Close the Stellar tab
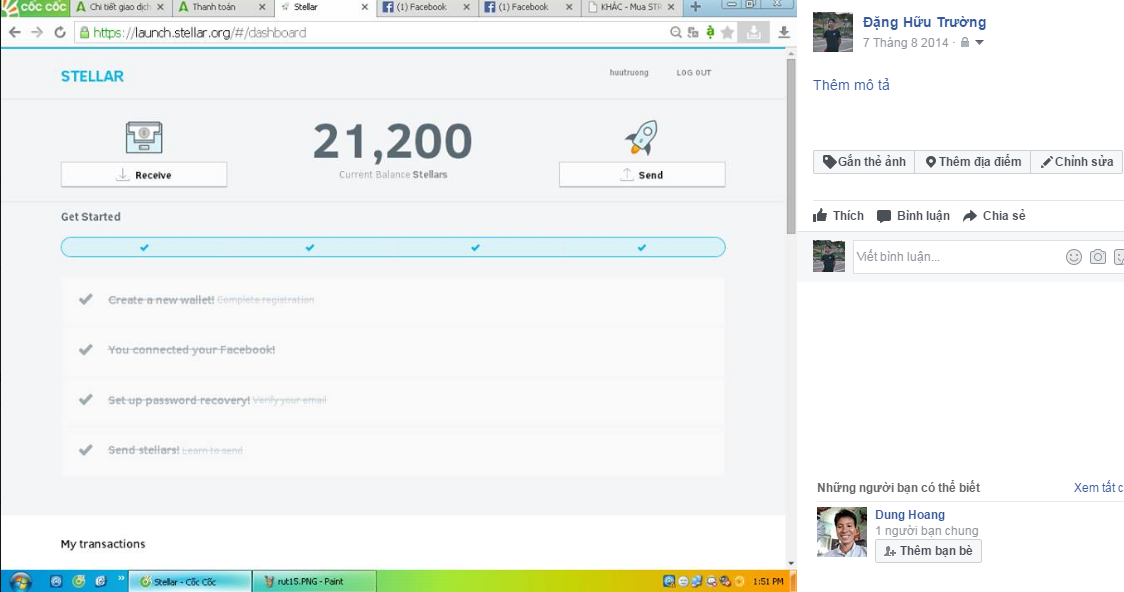Image resolution: width=1124 pixels, height=592 pixels. pos(364,7)
